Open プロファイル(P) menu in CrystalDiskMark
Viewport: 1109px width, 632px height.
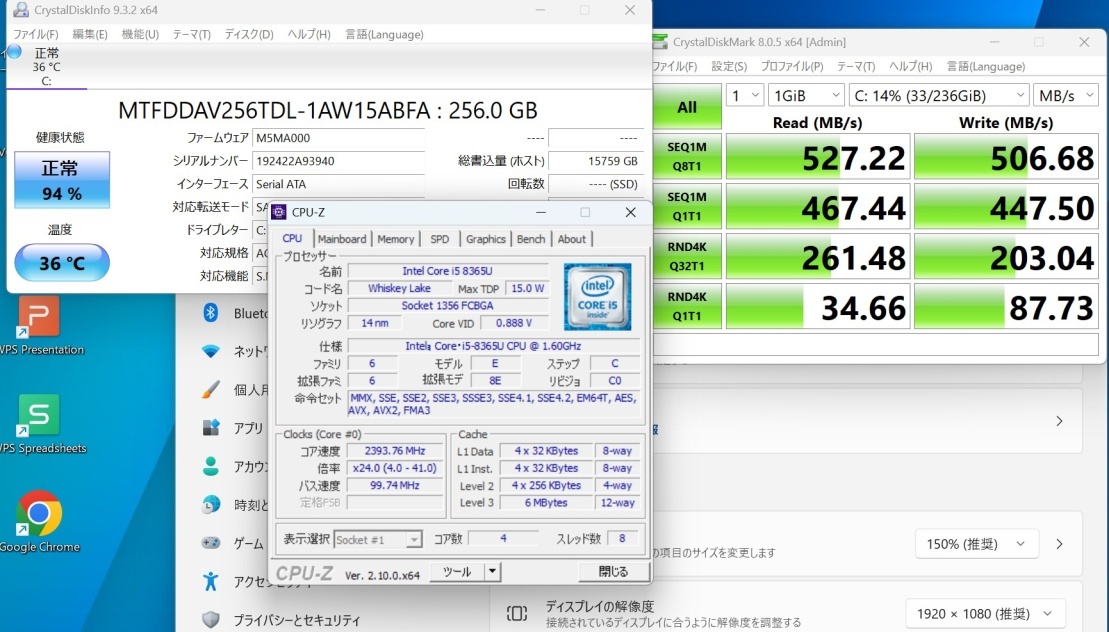tap(791, 66)
